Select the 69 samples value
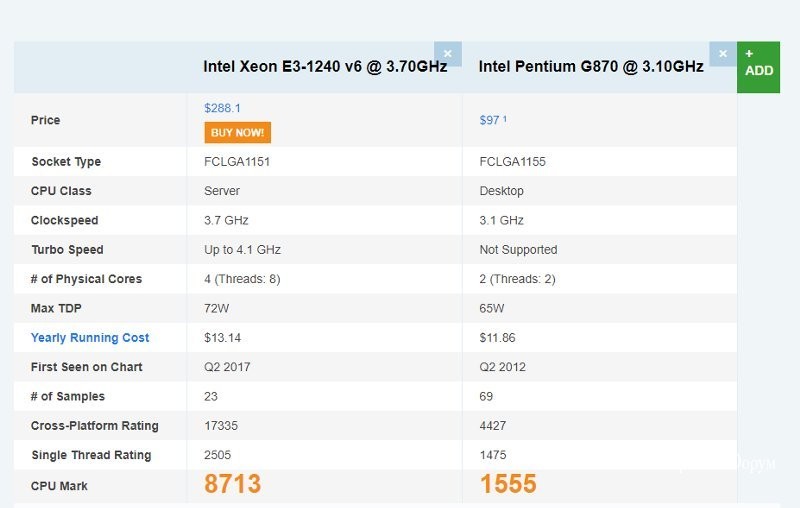800x508 pixels. (x=486, y=396)
